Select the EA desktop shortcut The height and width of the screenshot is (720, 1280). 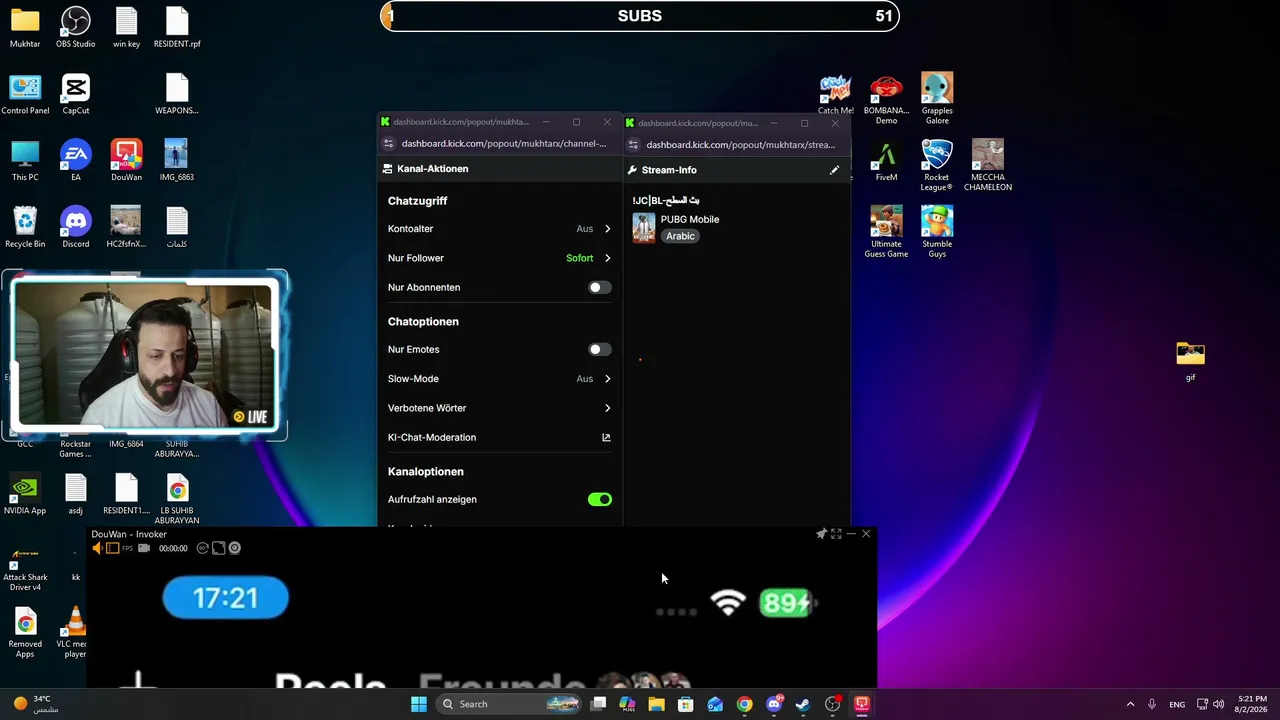75,161
